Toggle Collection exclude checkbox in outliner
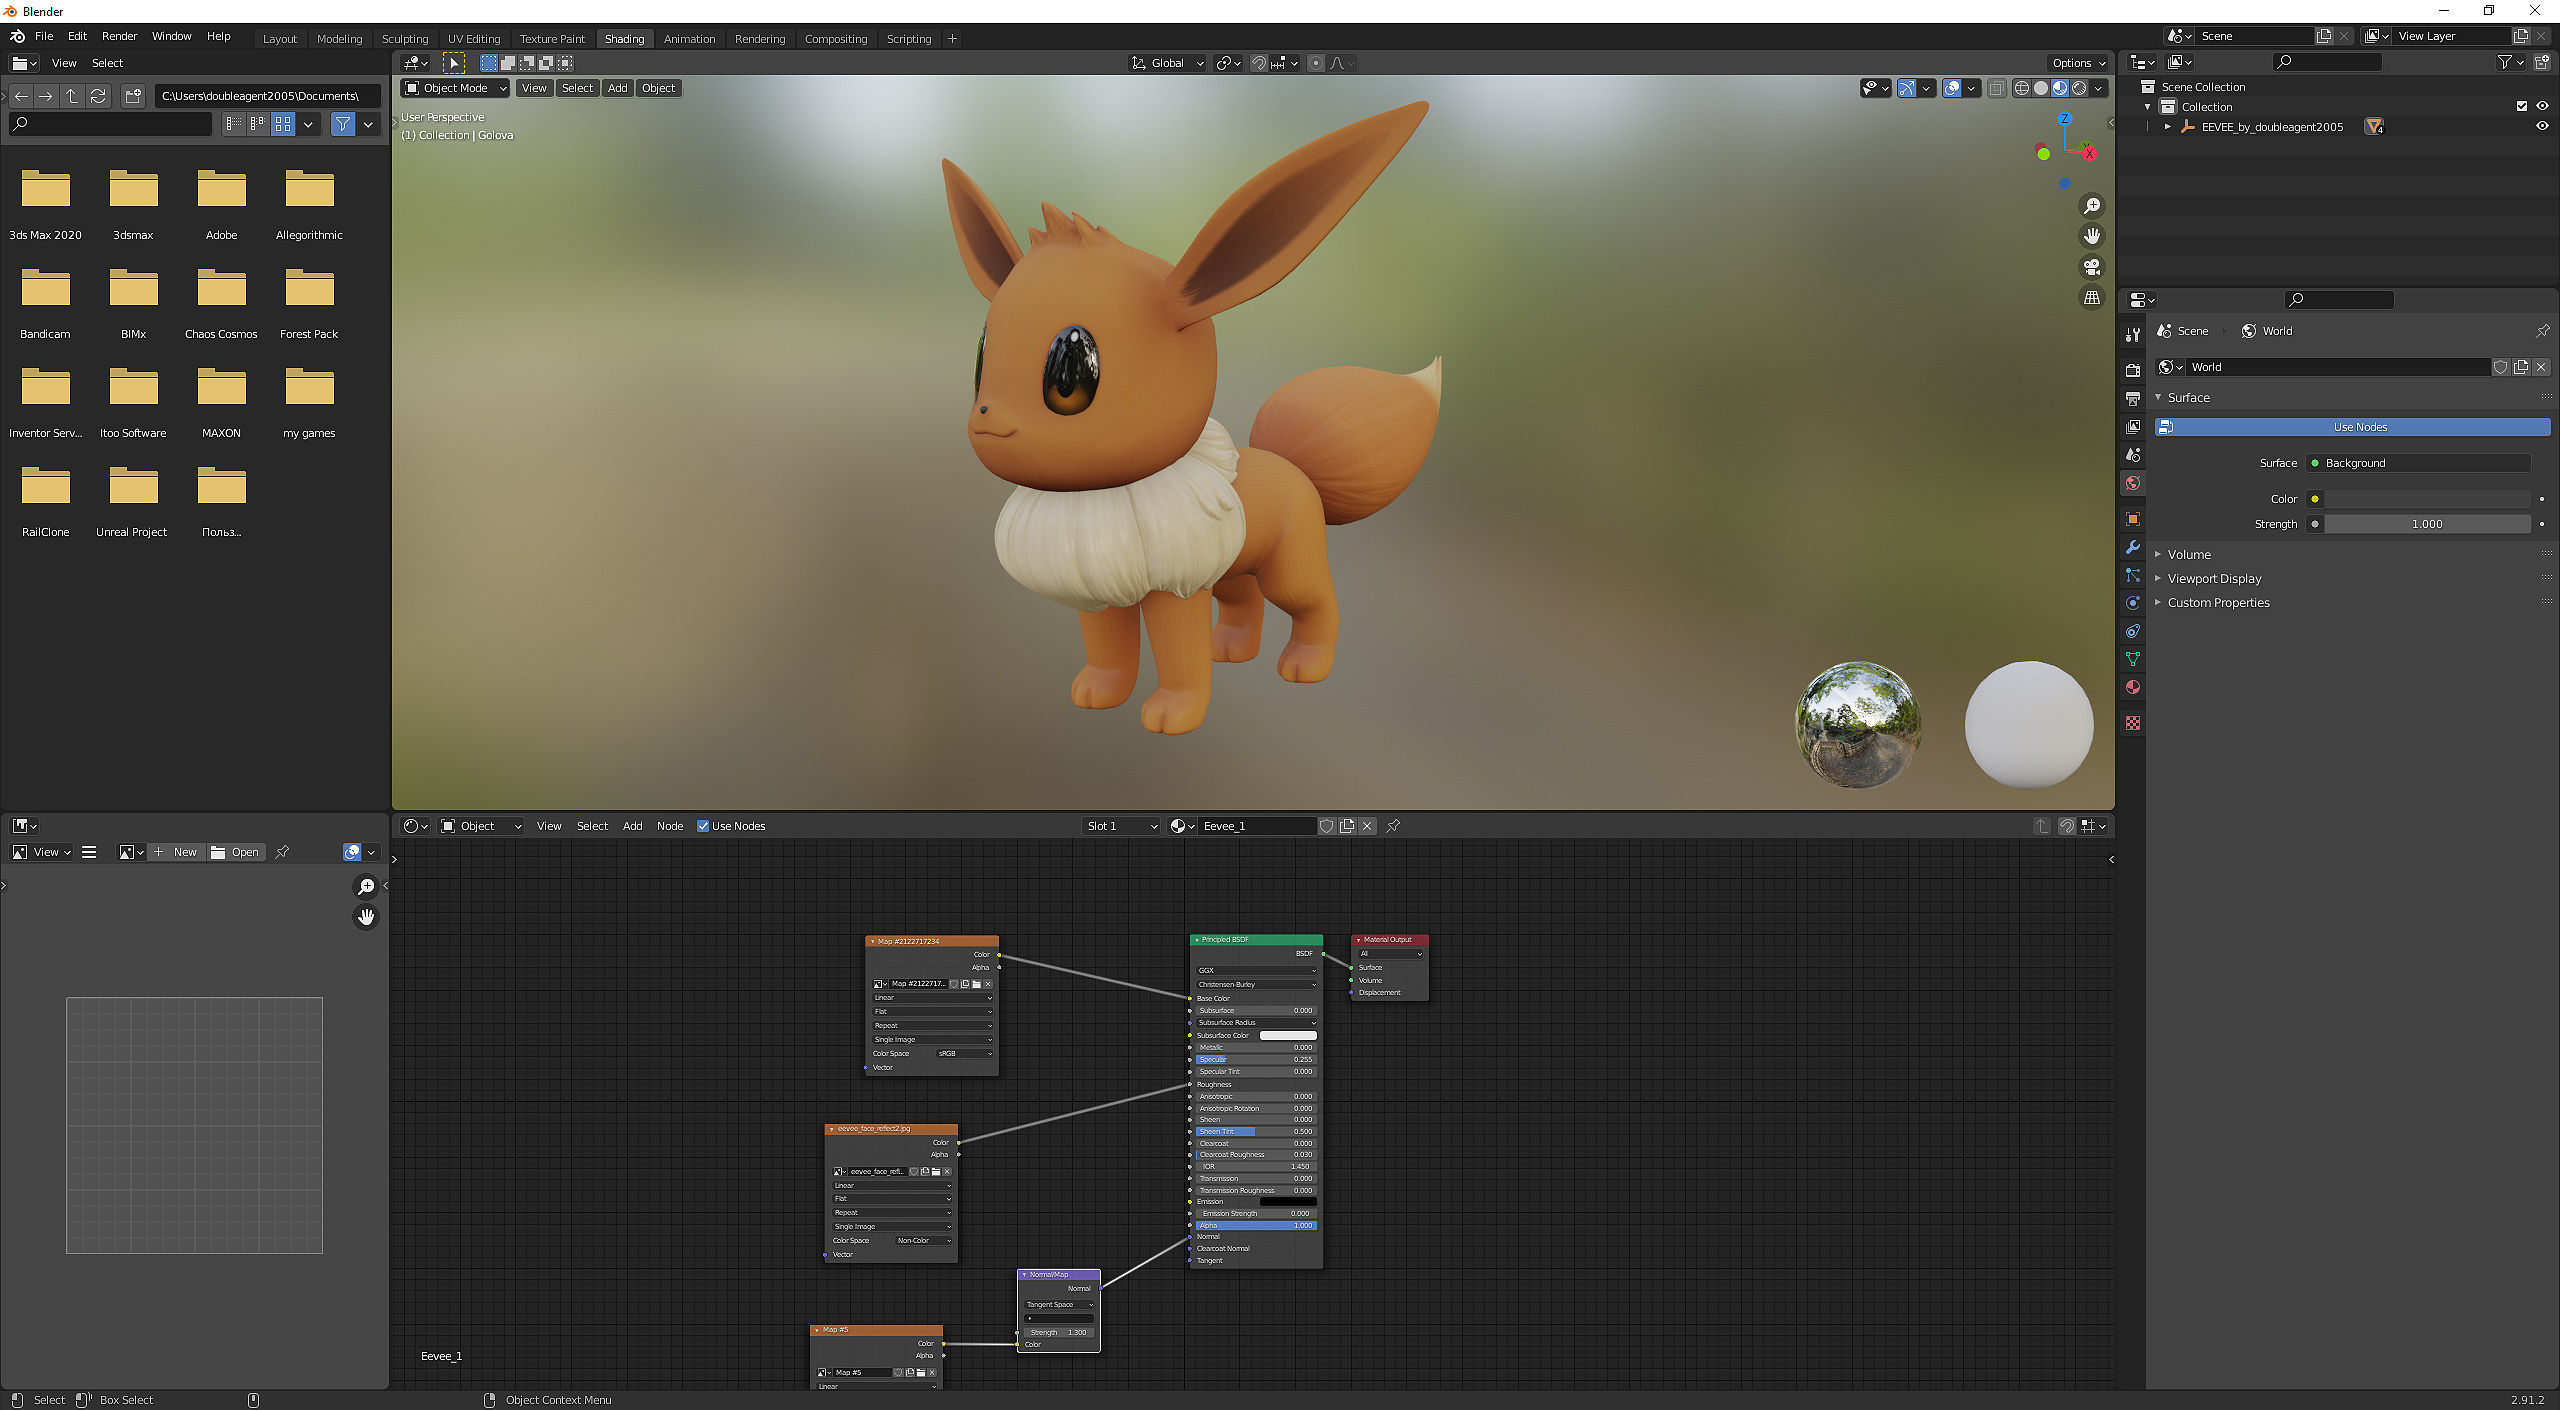Viewport: 2560px width, 1410px height. pos(2522,106)
